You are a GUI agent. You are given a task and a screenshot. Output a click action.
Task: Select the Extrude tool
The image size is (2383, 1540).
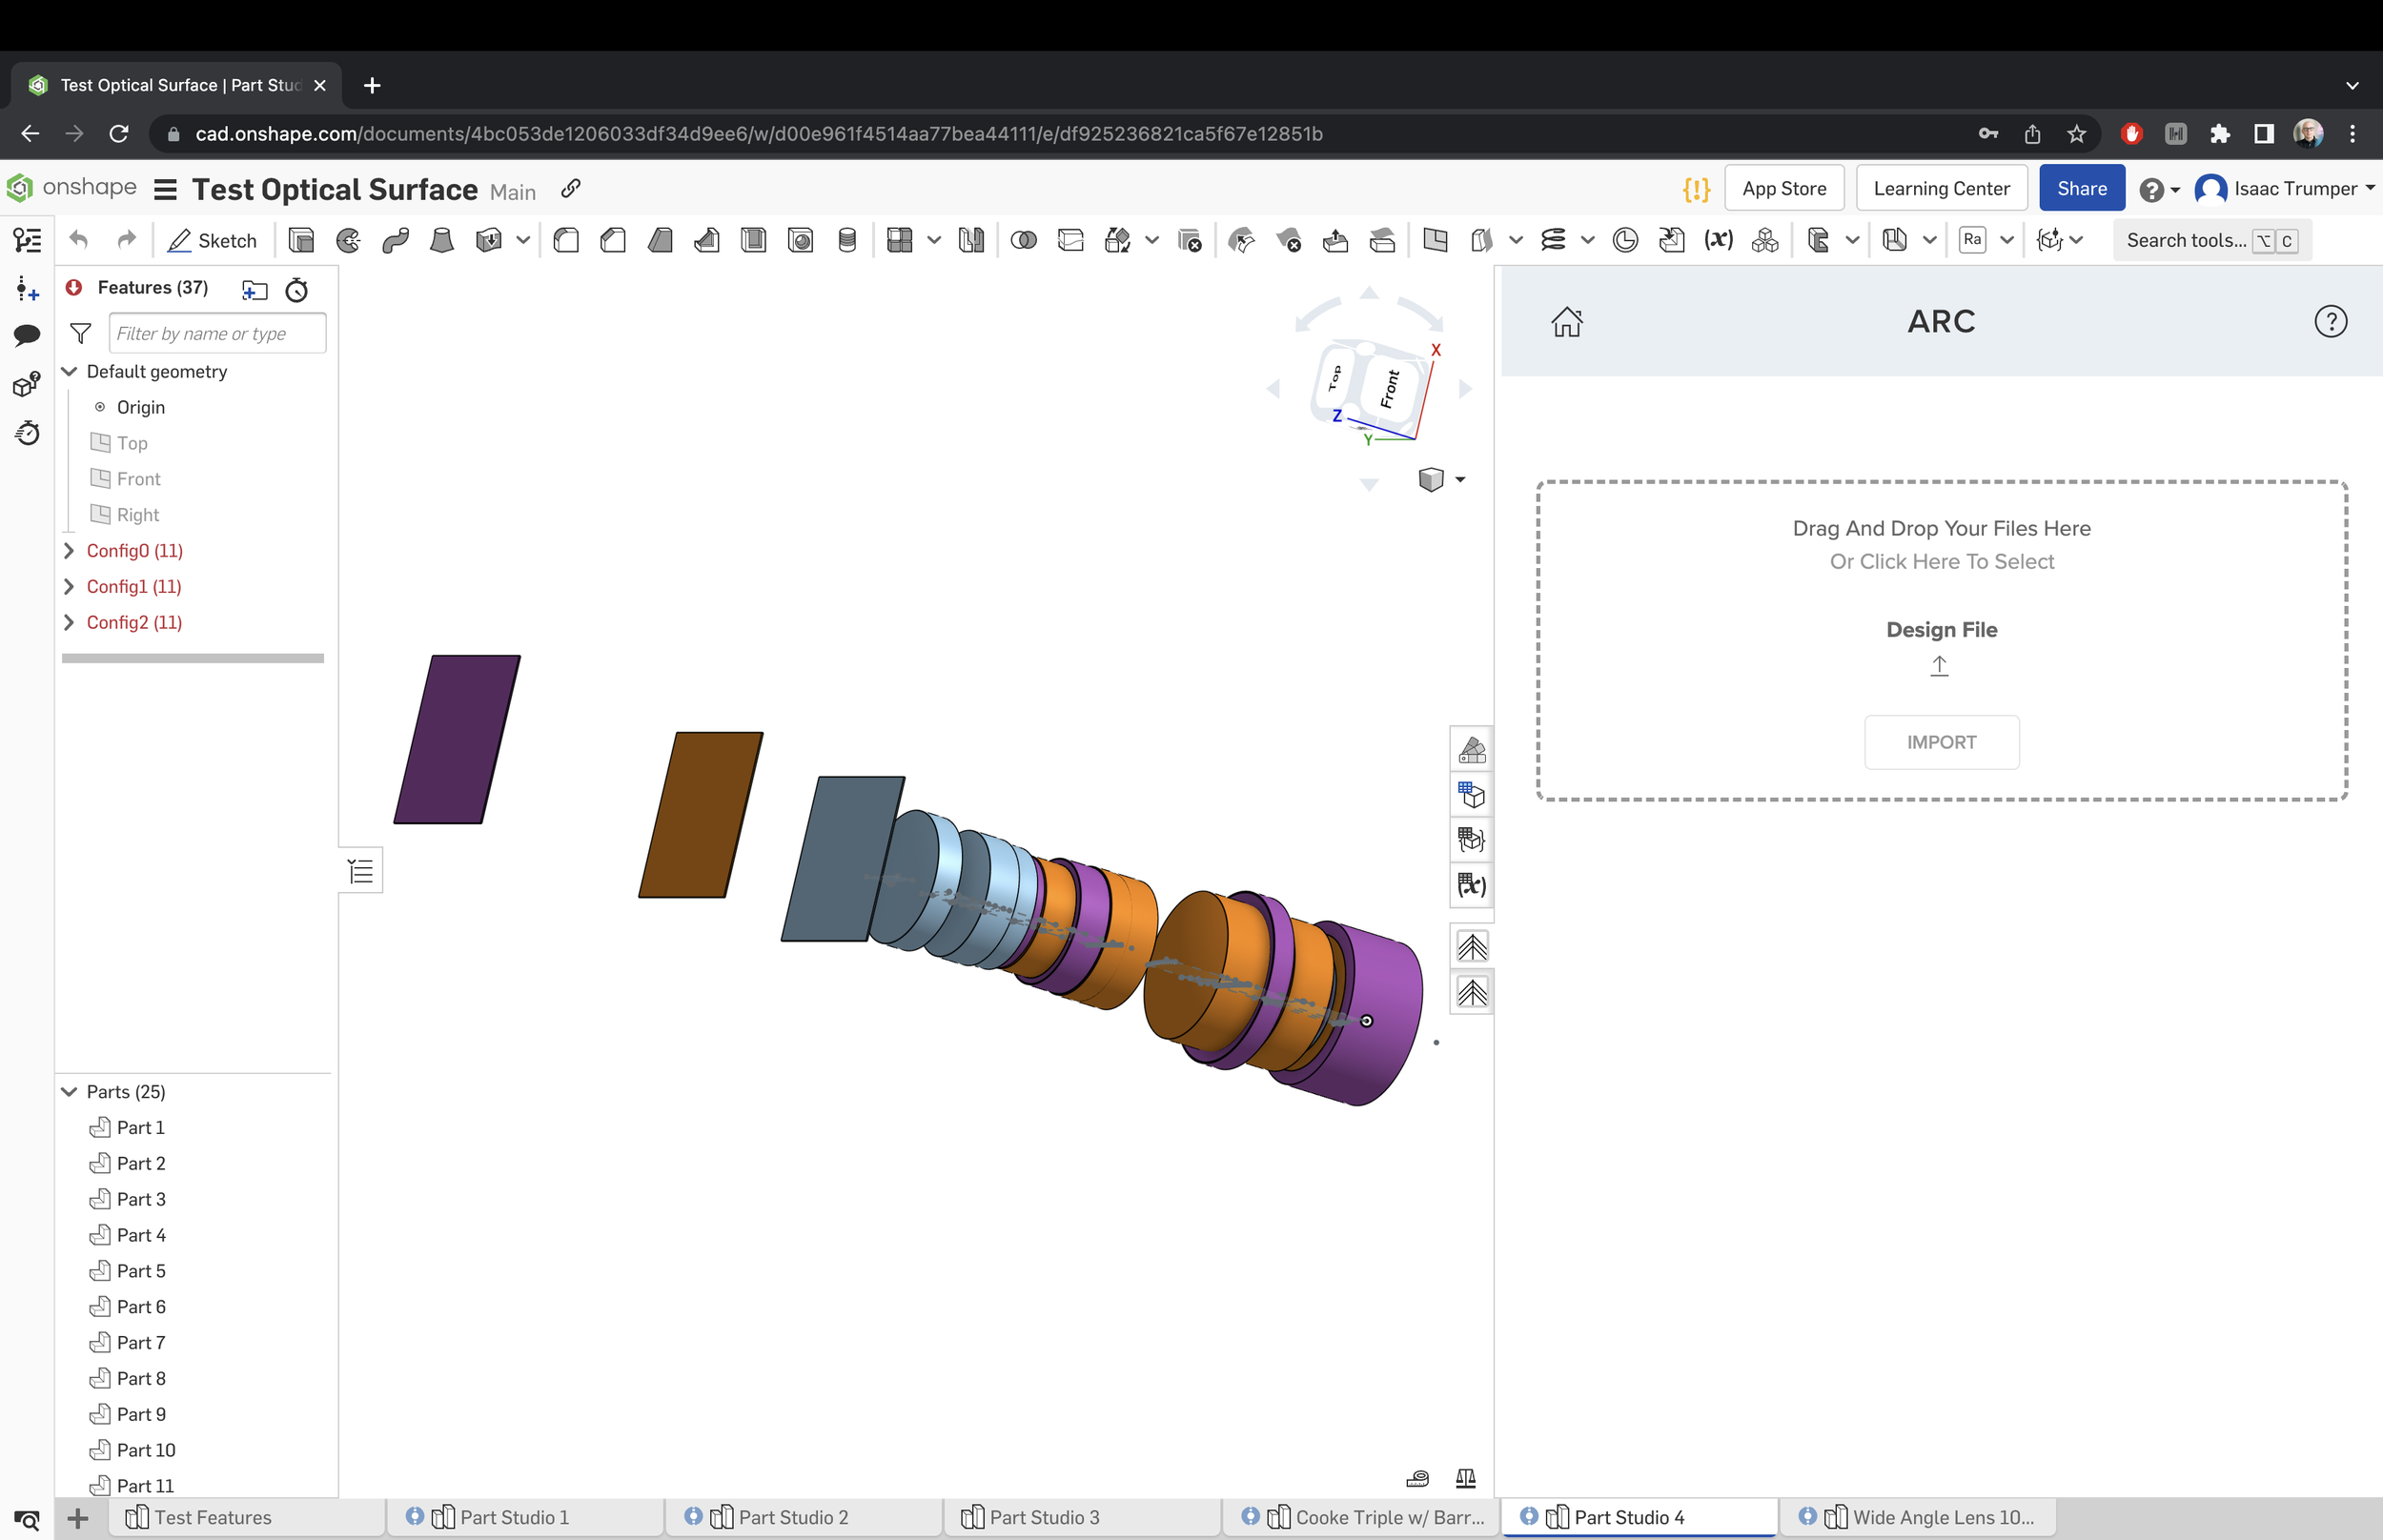(301, 240)
